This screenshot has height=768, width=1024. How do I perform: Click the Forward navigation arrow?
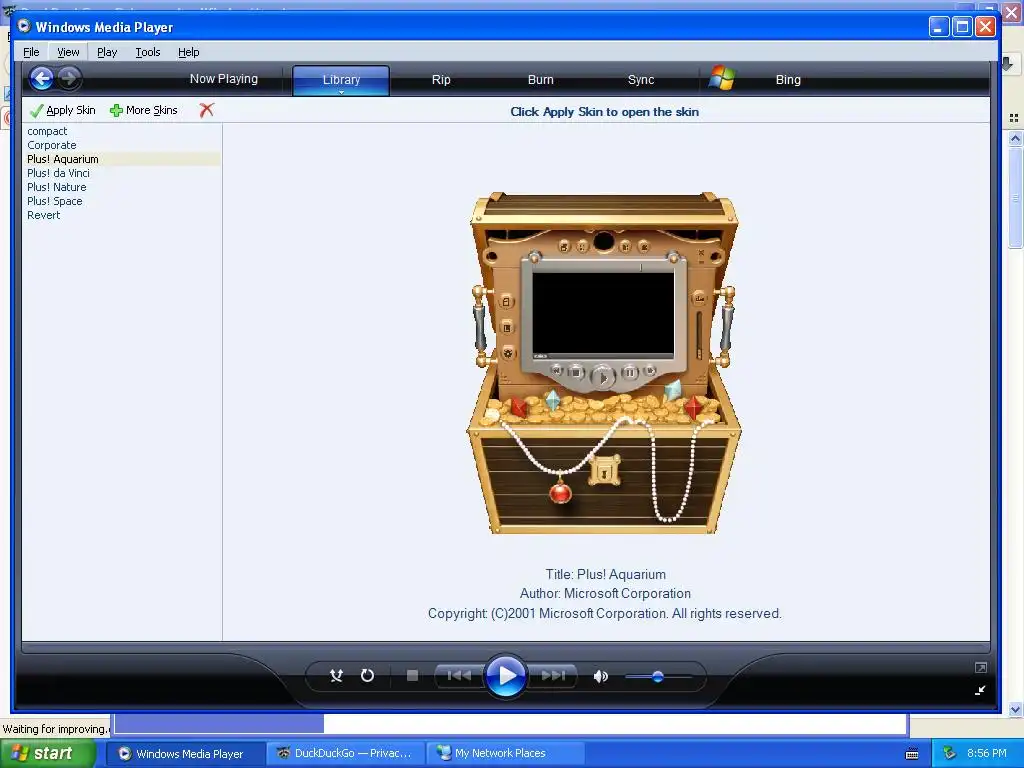[x=69, y=79]
